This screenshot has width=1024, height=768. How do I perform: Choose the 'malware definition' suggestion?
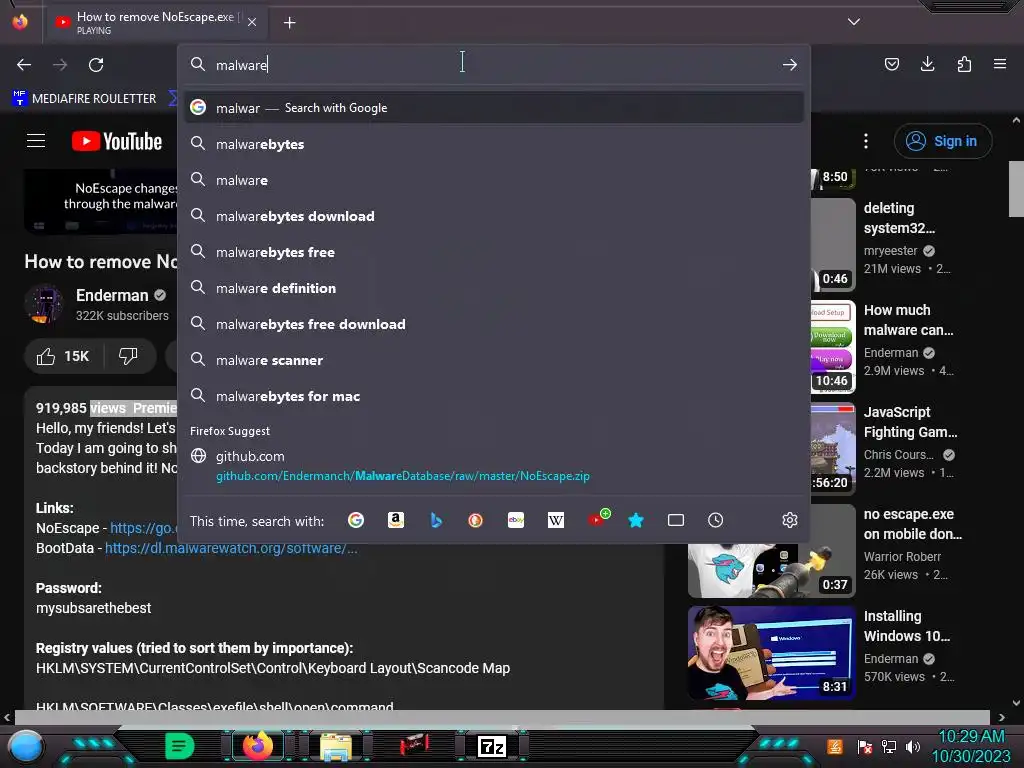click(494, 288)
